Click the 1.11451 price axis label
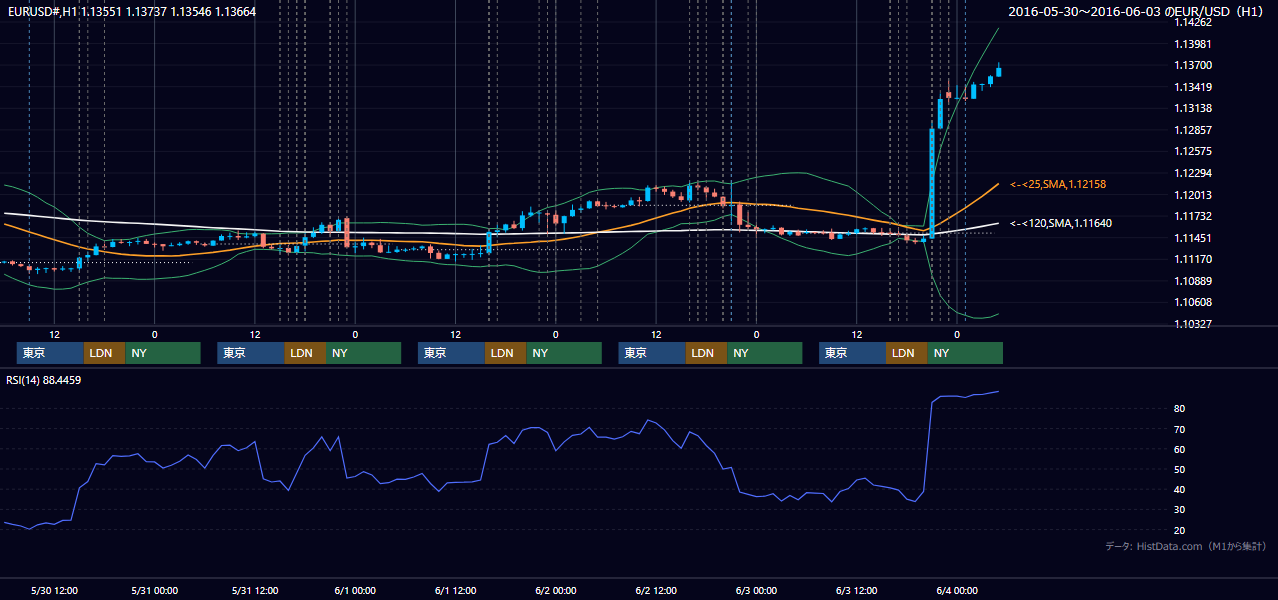 (x=1193, y=238)
